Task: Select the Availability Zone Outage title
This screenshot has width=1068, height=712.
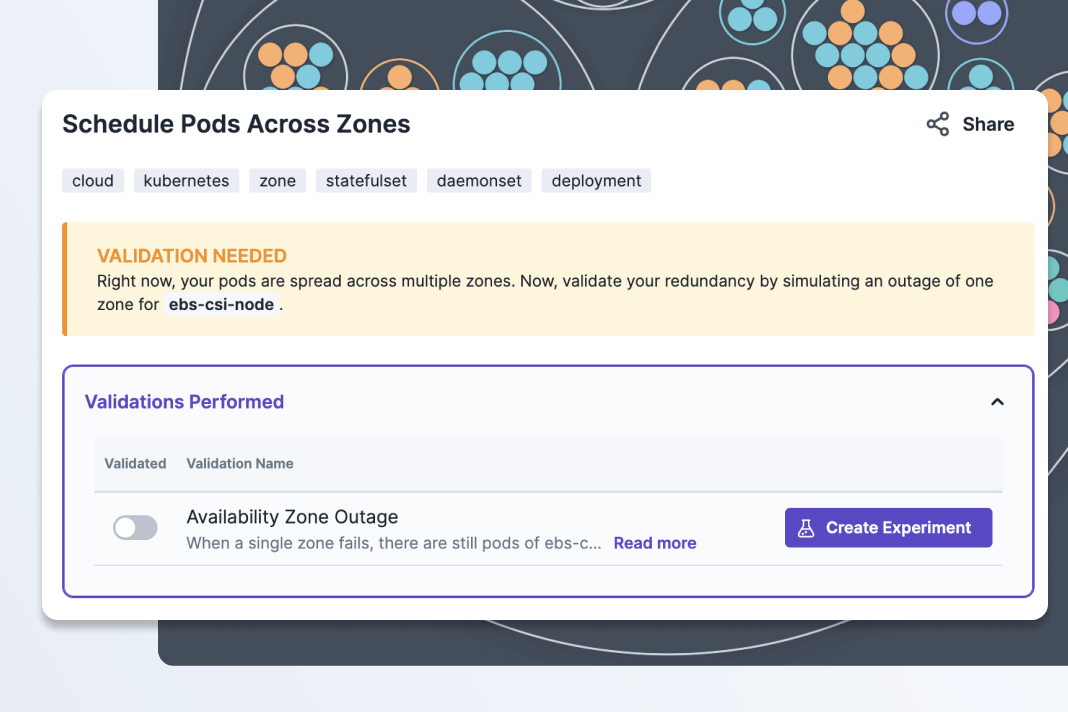Action: [292, 517]
